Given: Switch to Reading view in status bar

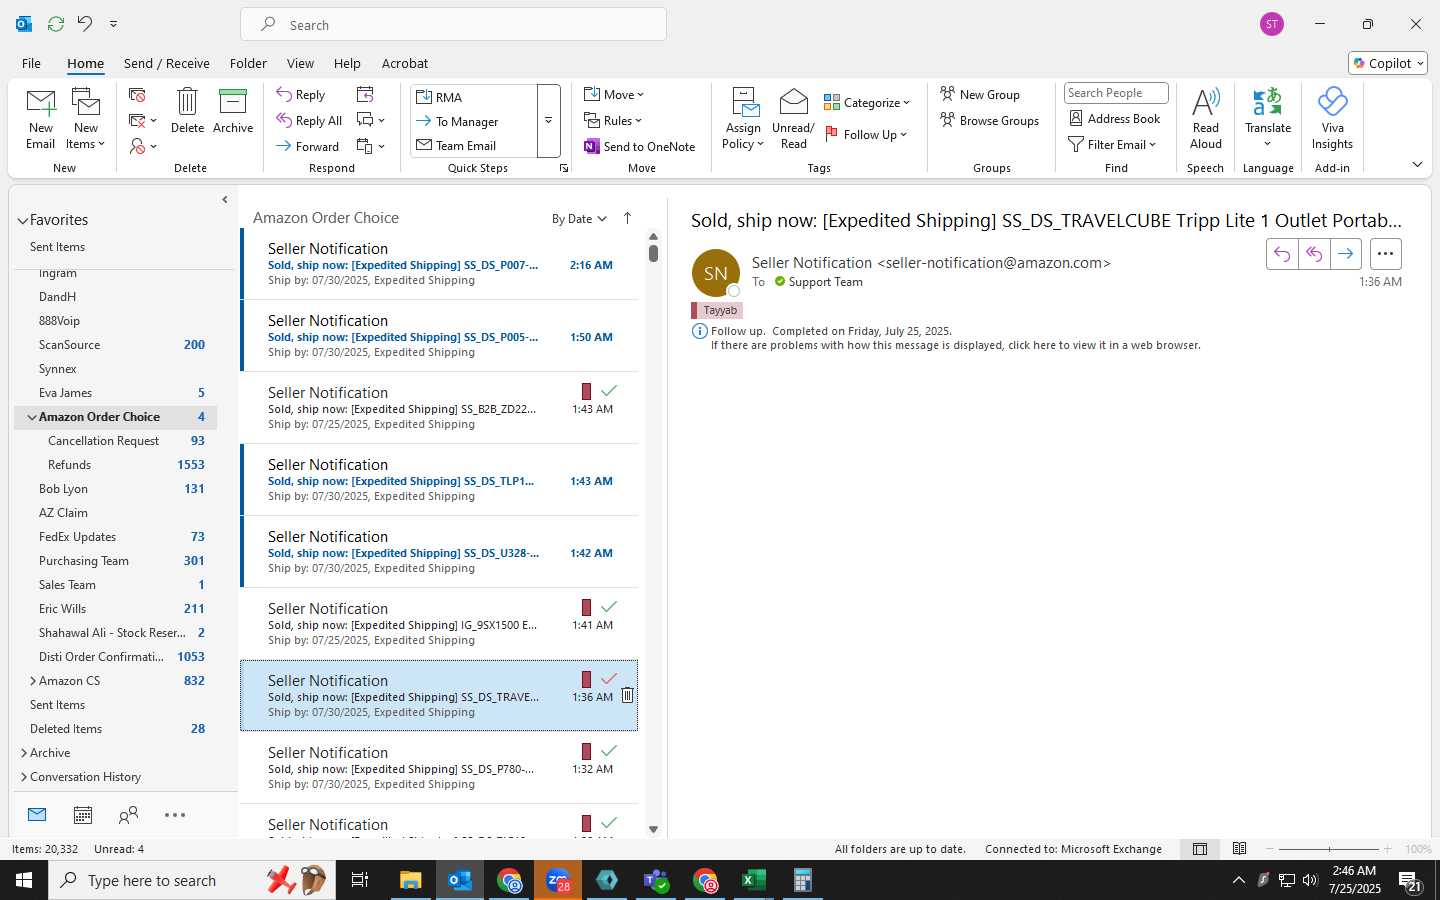Looking at the screenshot, I should point(1239,849).
